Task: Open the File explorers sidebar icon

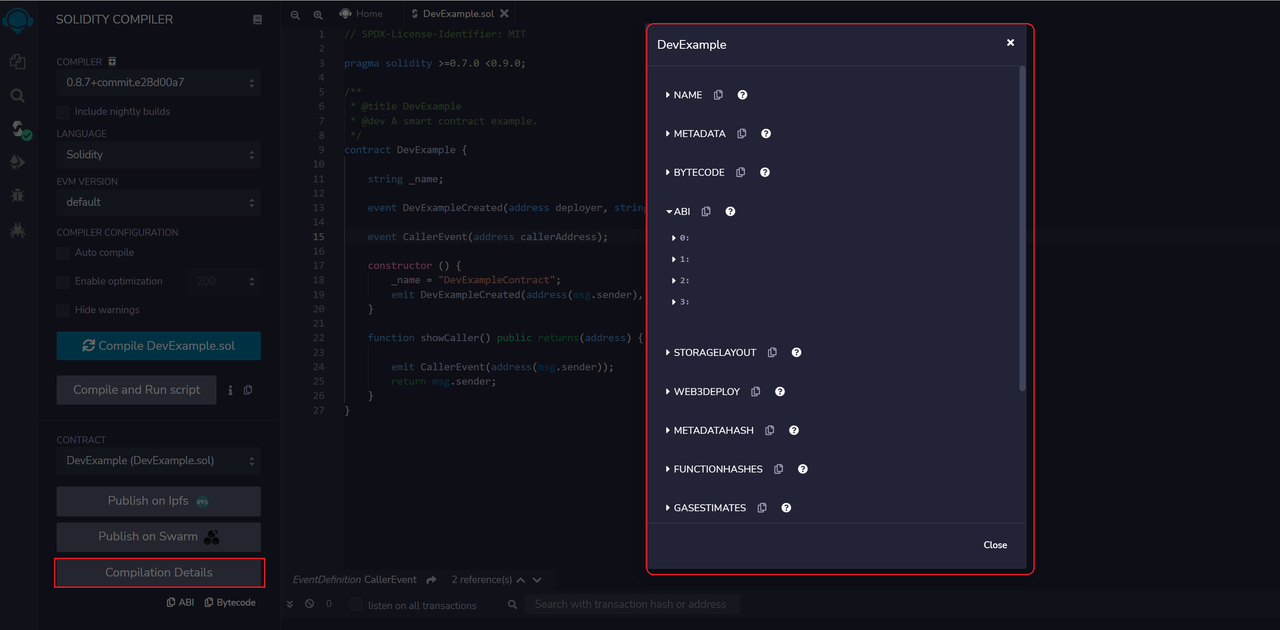Action: coord(17,62)
